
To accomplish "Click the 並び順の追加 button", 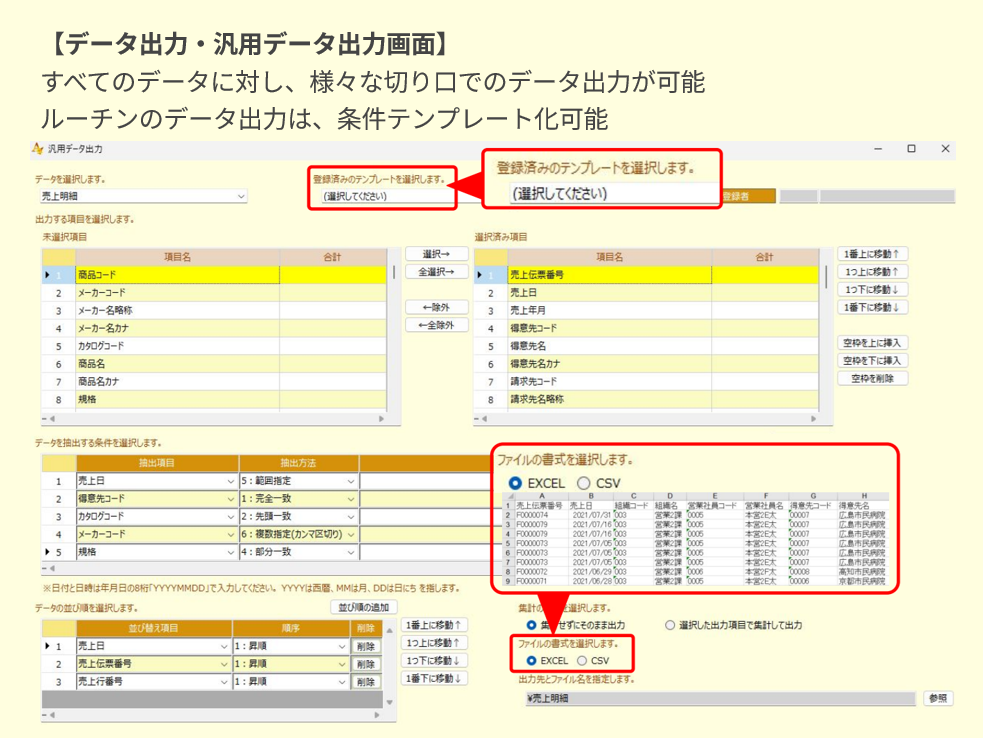I will (363, 607).
